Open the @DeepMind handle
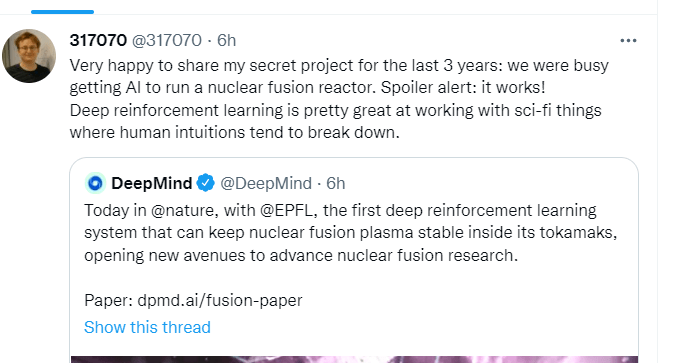The image size is (677, 363). (x=266, y=183)
